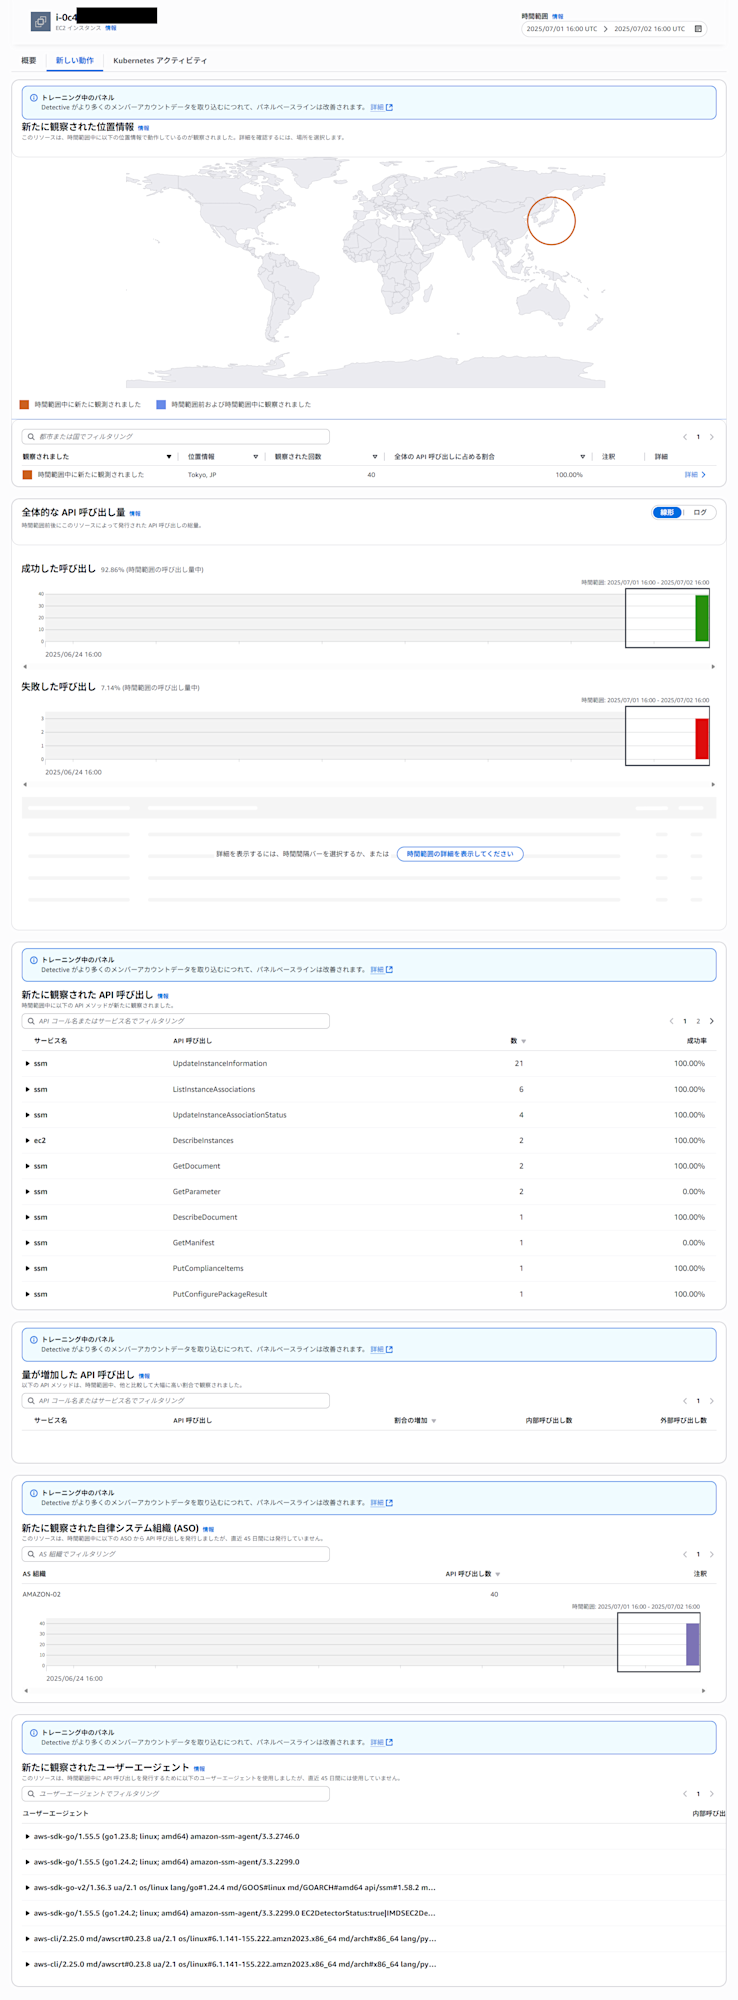The height and width of the screenshot is (2000, 738).
Task: Open the 詳細 external link in the ユーザーエージェント training panel
Action: 381,1742
